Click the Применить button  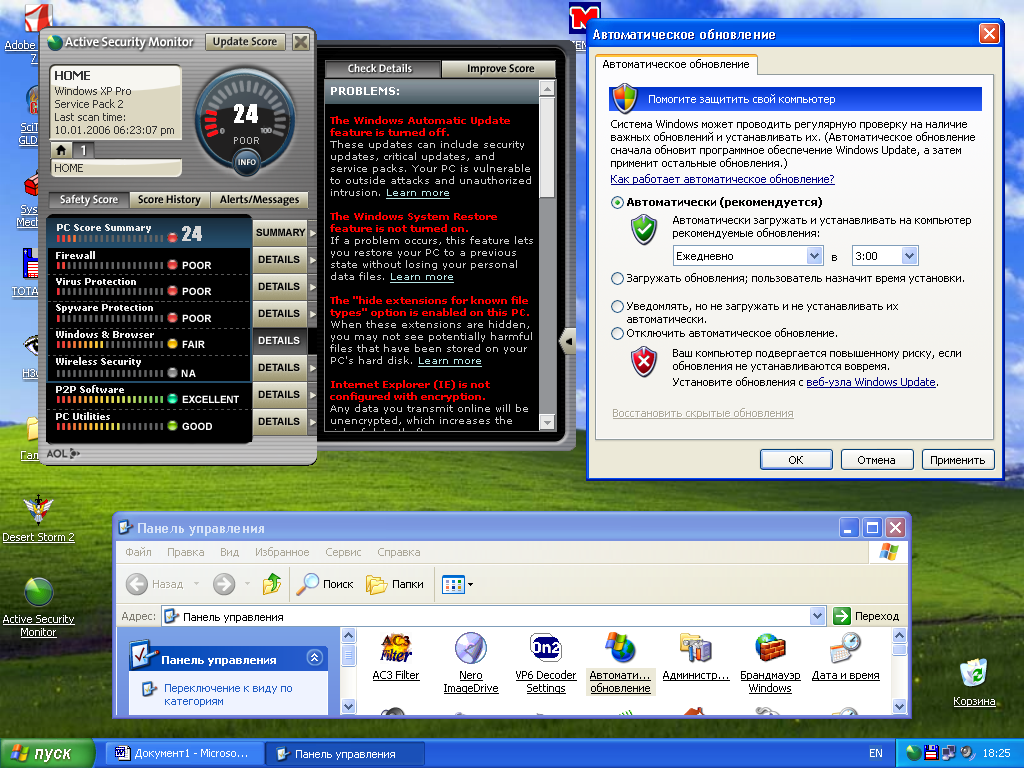click(957, 460)
